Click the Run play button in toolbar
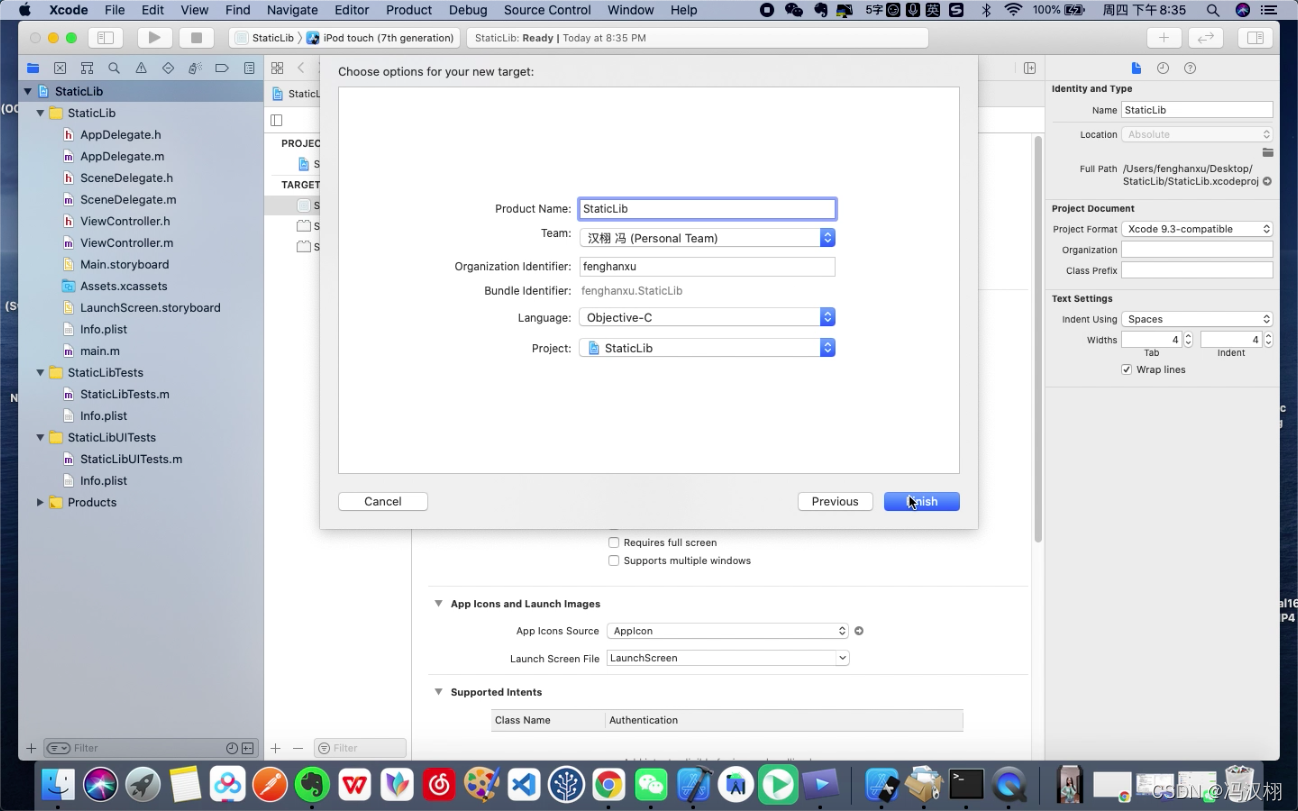 pos(154,38)
